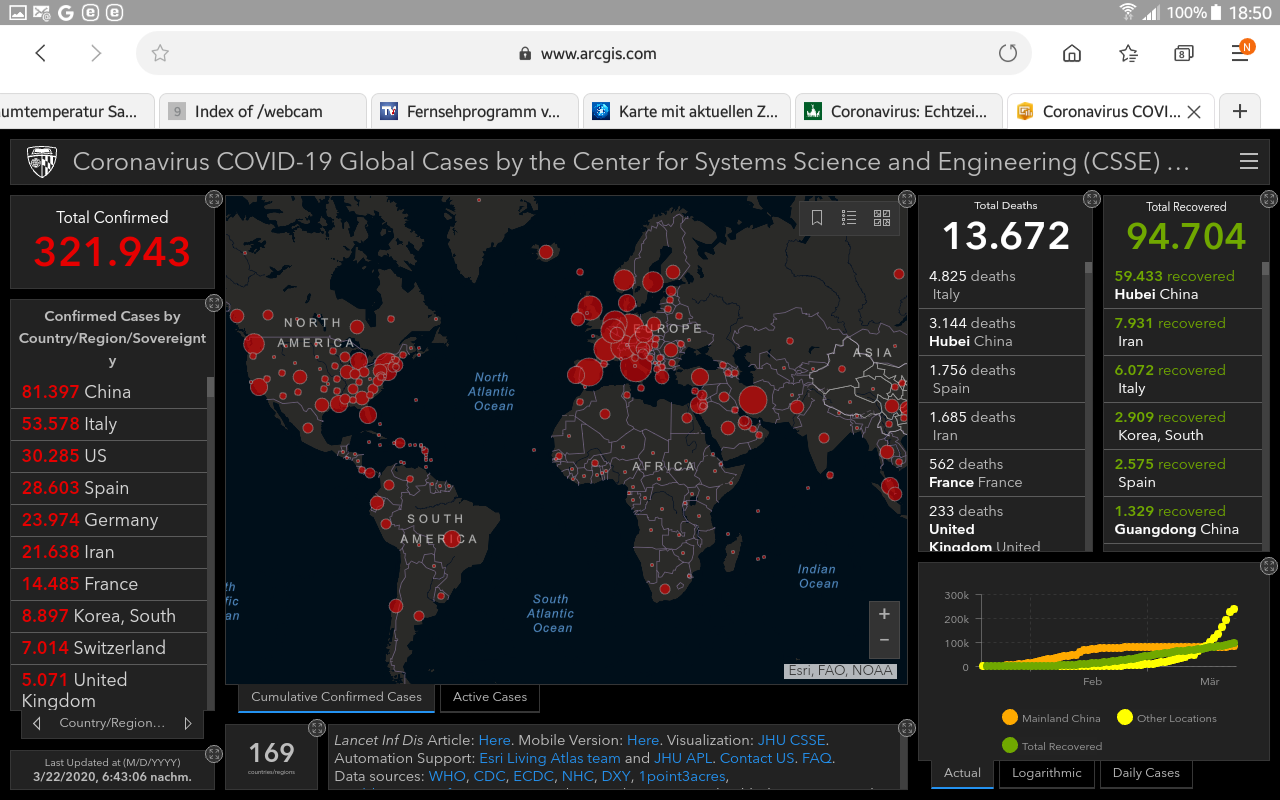Open the Esri Living Atlas team link
This screenshot has width=1280, height=800.
click(x=549, y=758)
